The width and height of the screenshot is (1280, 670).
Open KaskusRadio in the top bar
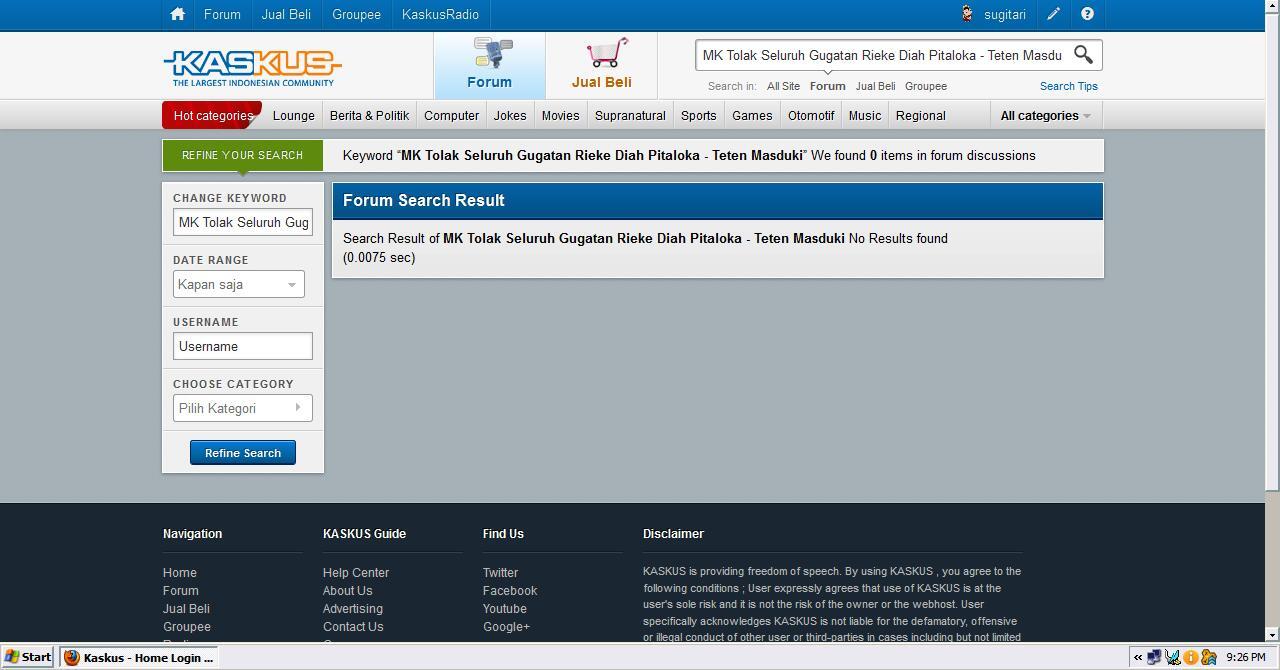pos(440,14)
